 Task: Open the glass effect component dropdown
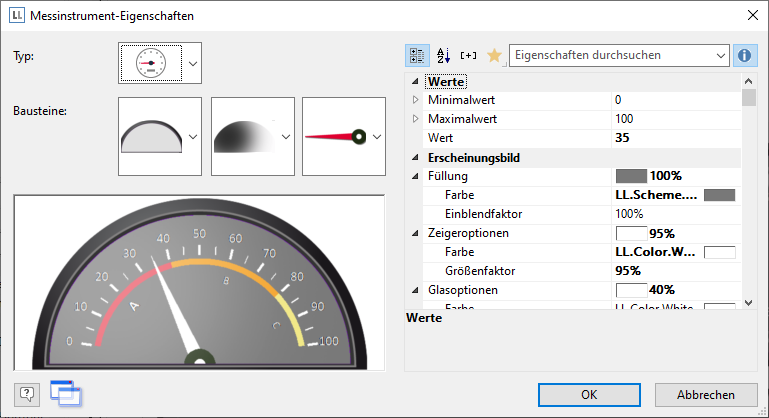pyautogui.click(x=285, y=137)
